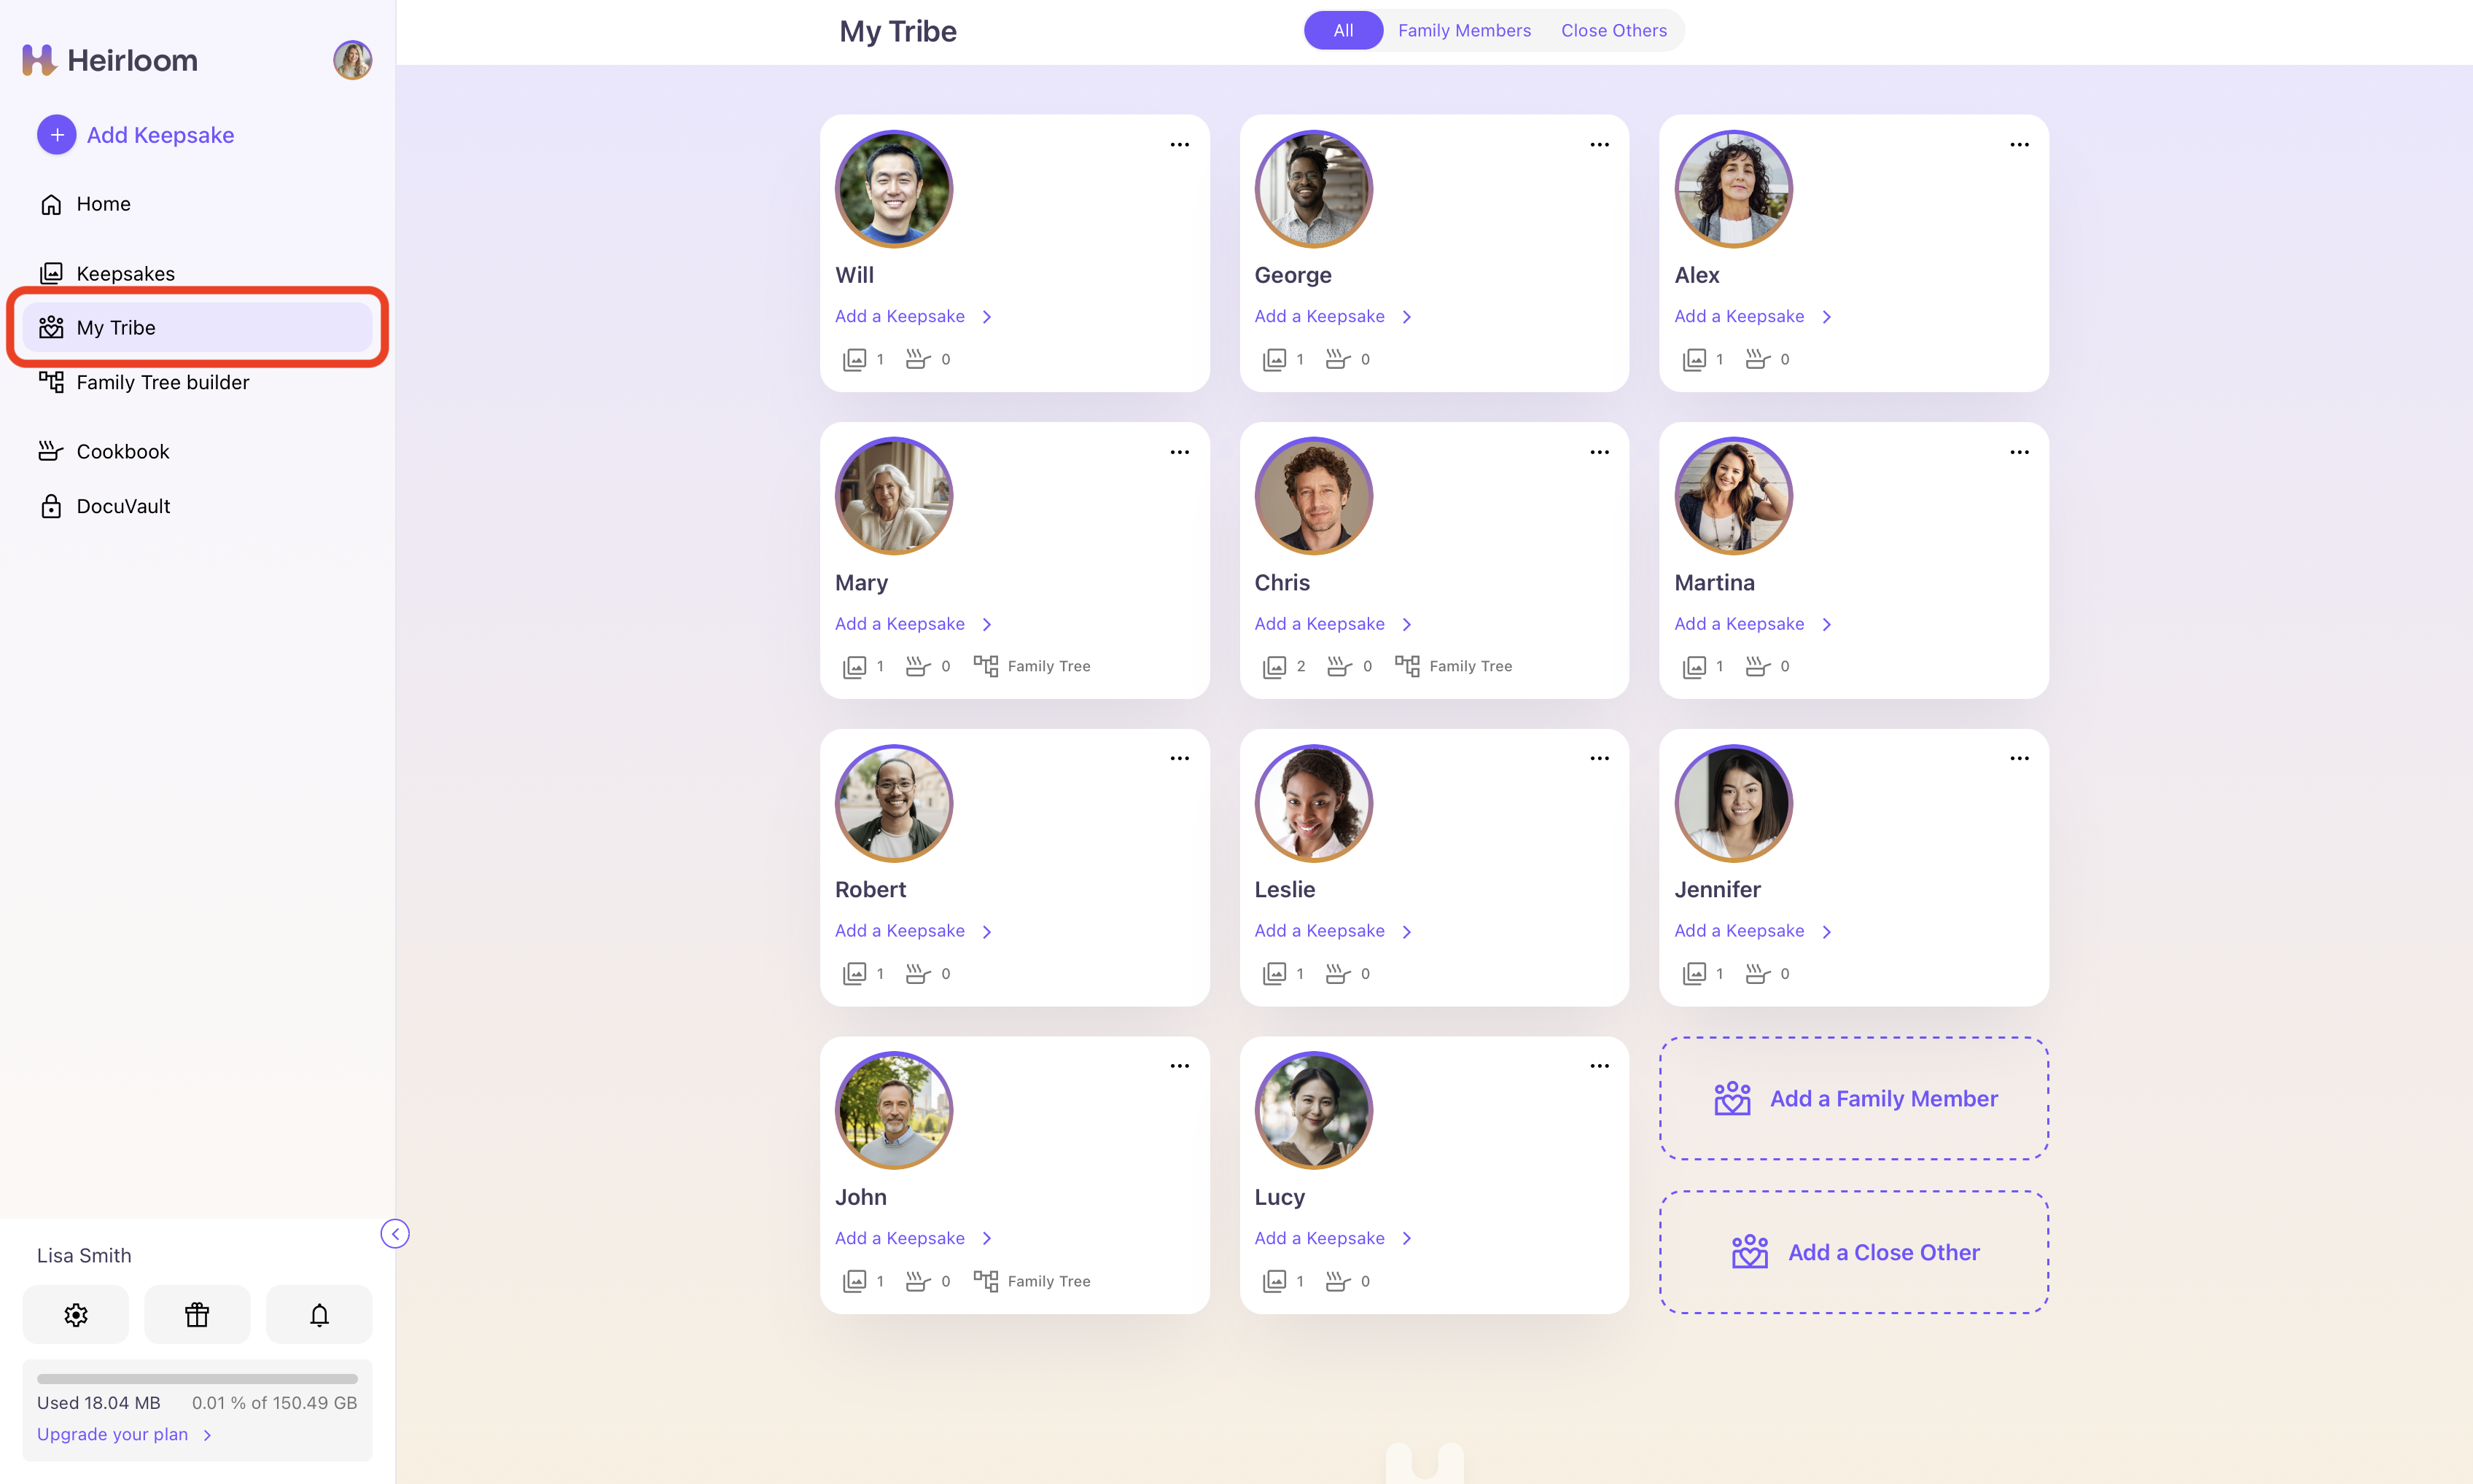This screenshot has height=1484, width=2473.
Task: Open the settings gear in sidebar
Action: pos(76,1314)
